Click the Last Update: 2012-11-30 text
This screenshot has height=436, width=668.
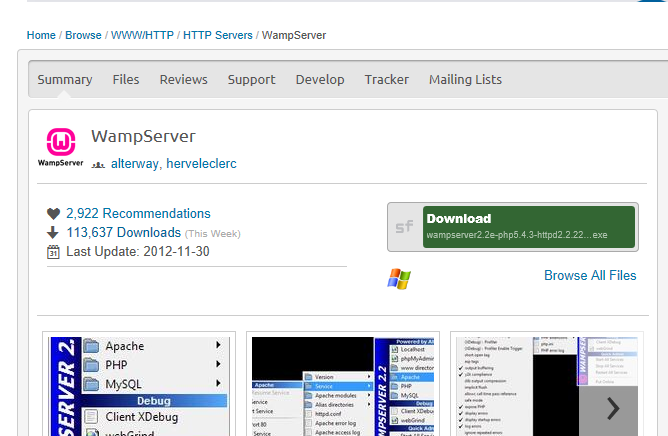[x=138, y=251]
